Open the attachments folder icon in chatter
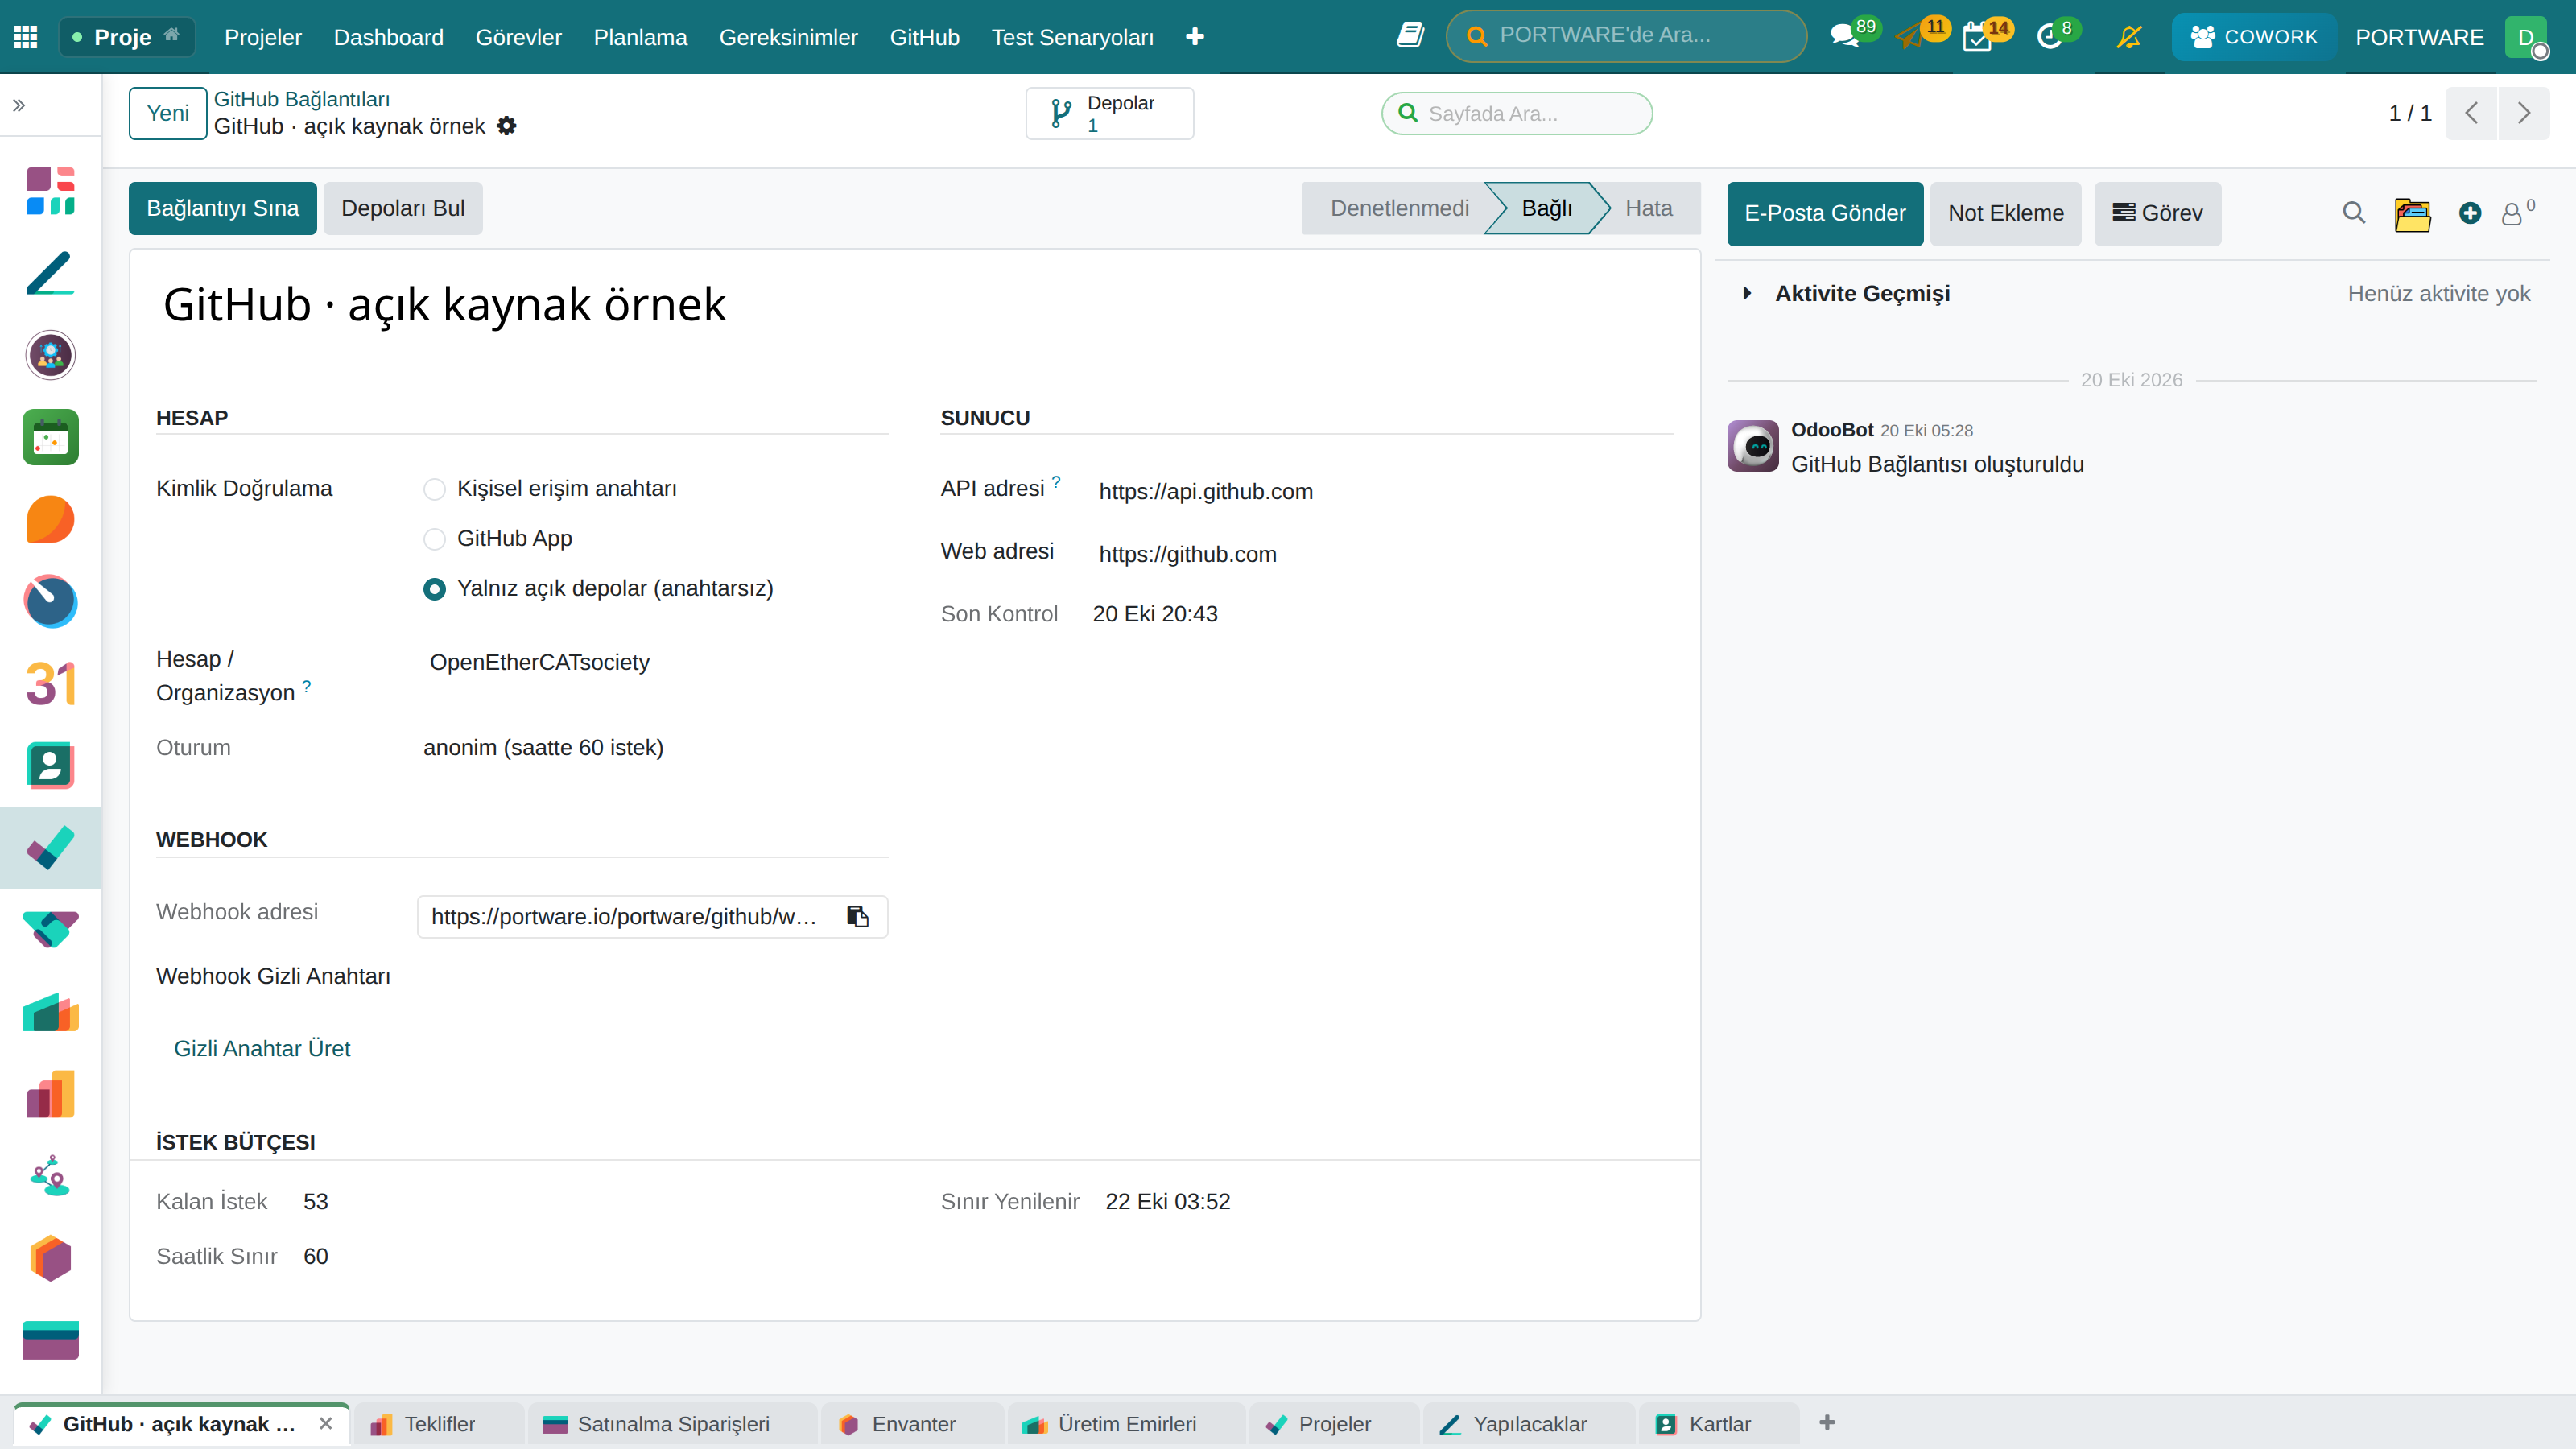2576x1449 pixels. 2412,214
